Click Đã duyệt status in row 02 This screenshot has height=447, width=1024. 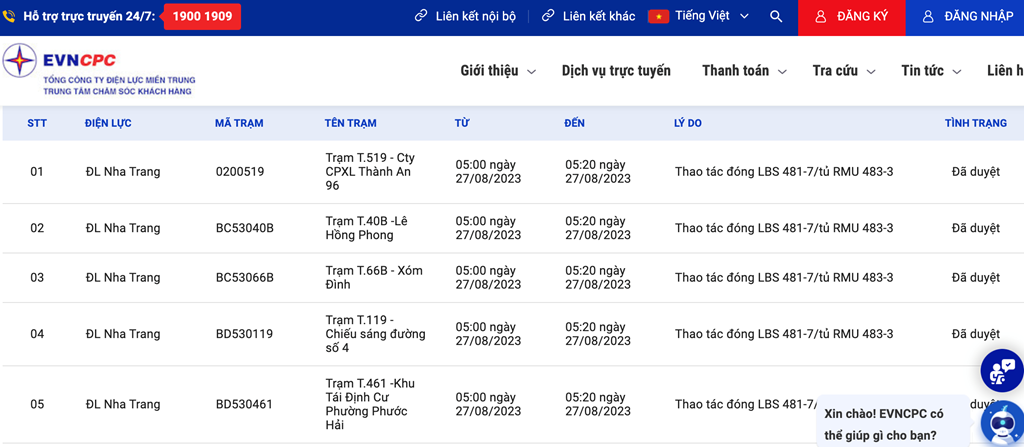pyautogui.click(x=976, y=228)
